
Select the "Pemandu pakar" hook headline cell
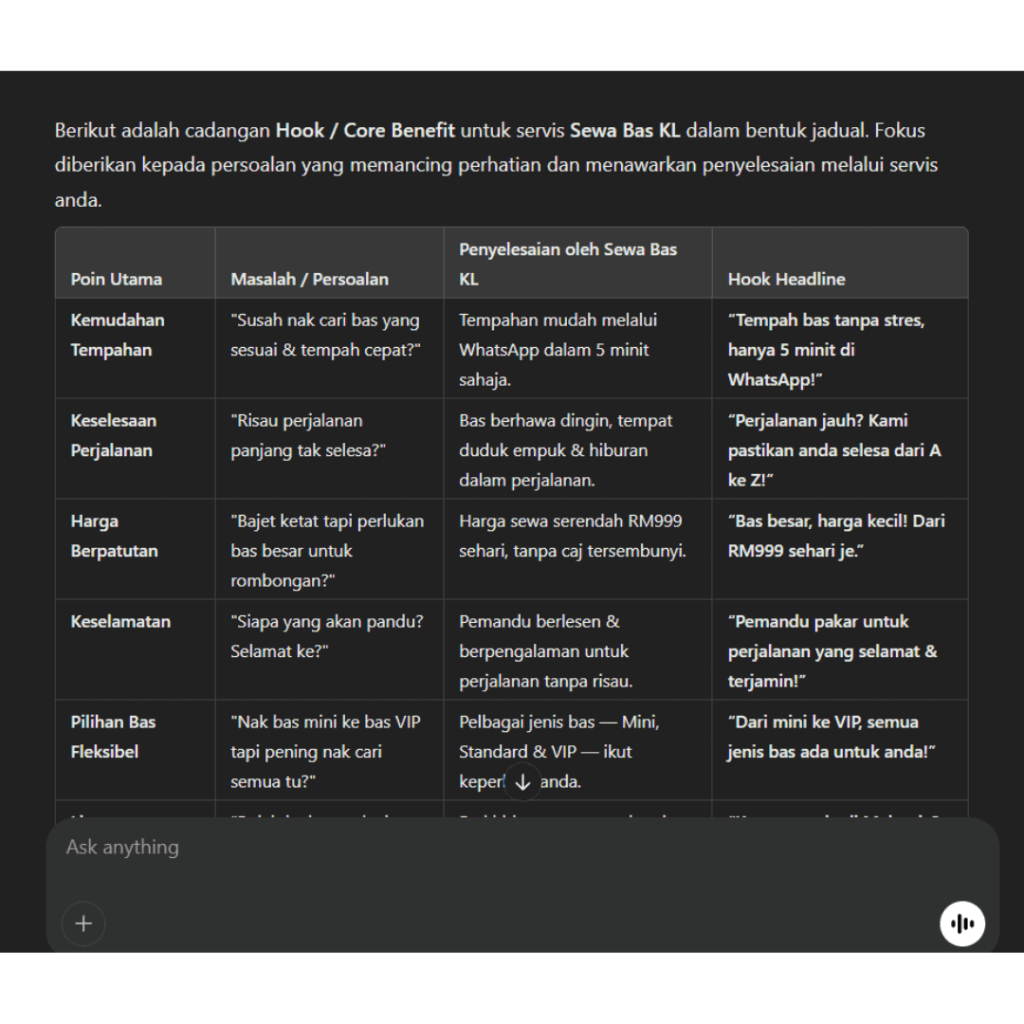point(832,651)
